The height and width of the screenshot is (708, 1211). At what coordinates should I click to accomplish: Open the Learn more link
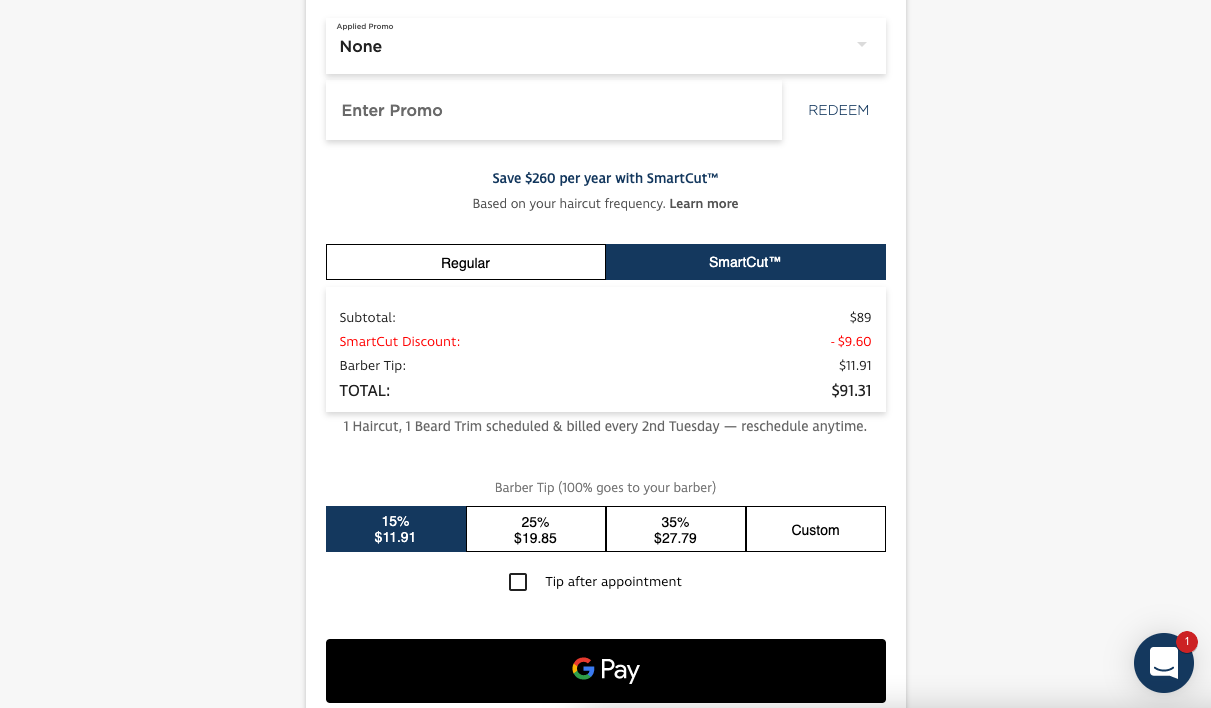pos(704,204)
